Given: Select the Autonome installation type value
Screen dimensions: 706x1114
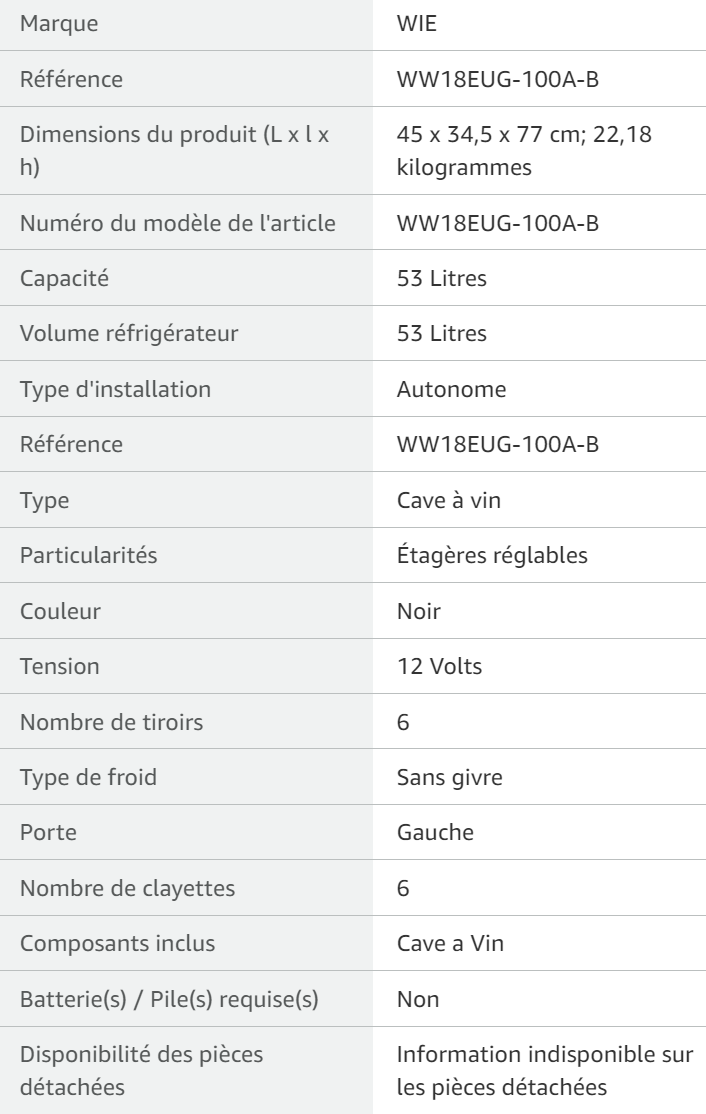Looking at the screenshot, I should pyautogui.click(x=452, y=389).
